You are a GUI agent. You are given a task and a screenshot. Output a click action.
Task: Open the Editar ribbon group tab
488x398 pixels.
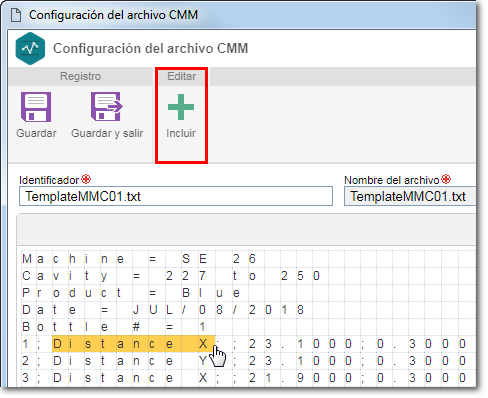(182, 76)
